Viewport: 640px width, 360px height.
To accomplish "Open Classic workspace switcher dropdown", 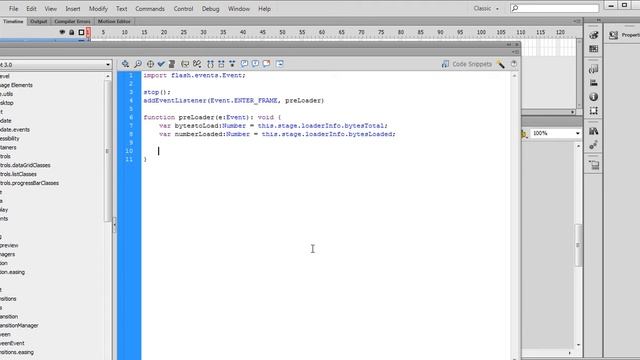I will point(486,9).
